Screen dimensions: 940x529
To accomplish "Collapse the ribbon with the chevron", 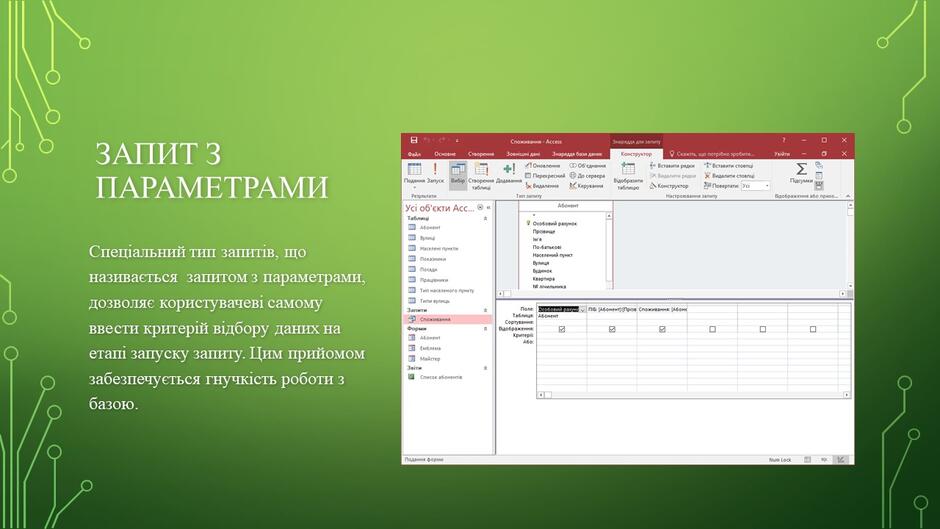I will 848,196.
